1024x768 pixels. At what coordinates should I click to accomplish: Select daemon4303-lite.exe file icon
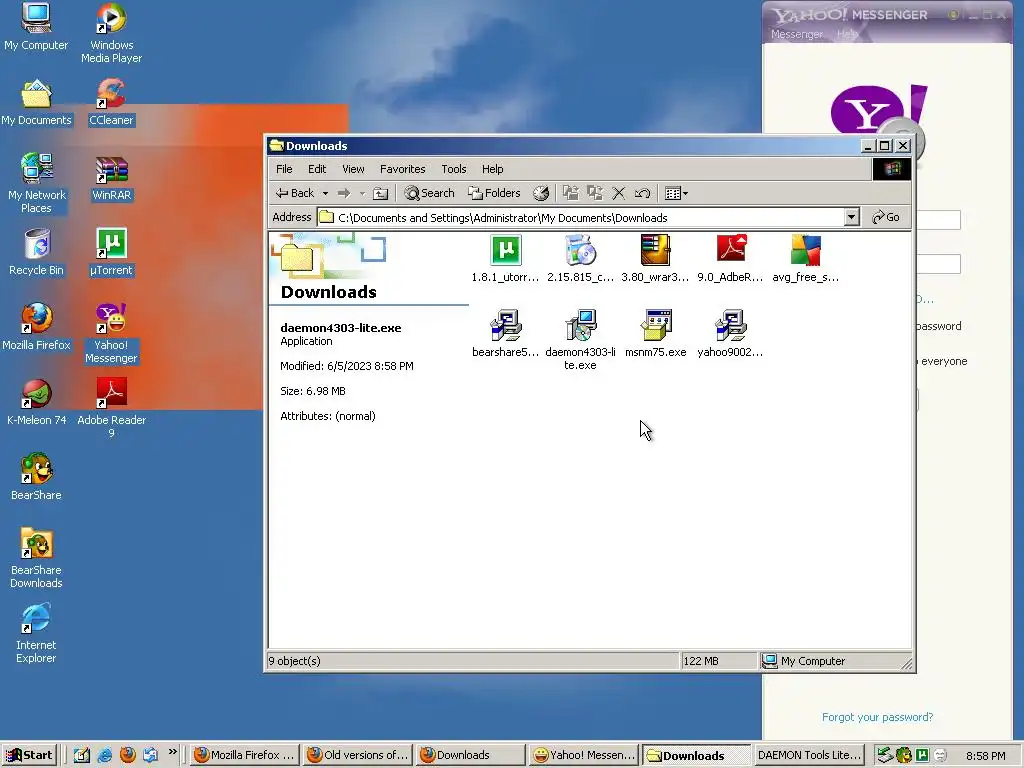pyautogui.click(x=580, y=325)
